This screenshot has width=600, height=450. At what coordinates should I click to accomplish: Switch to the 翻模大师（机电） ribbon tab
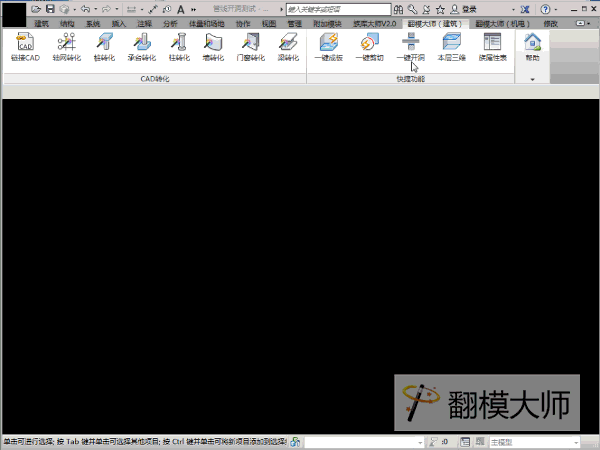click(503, 22)
